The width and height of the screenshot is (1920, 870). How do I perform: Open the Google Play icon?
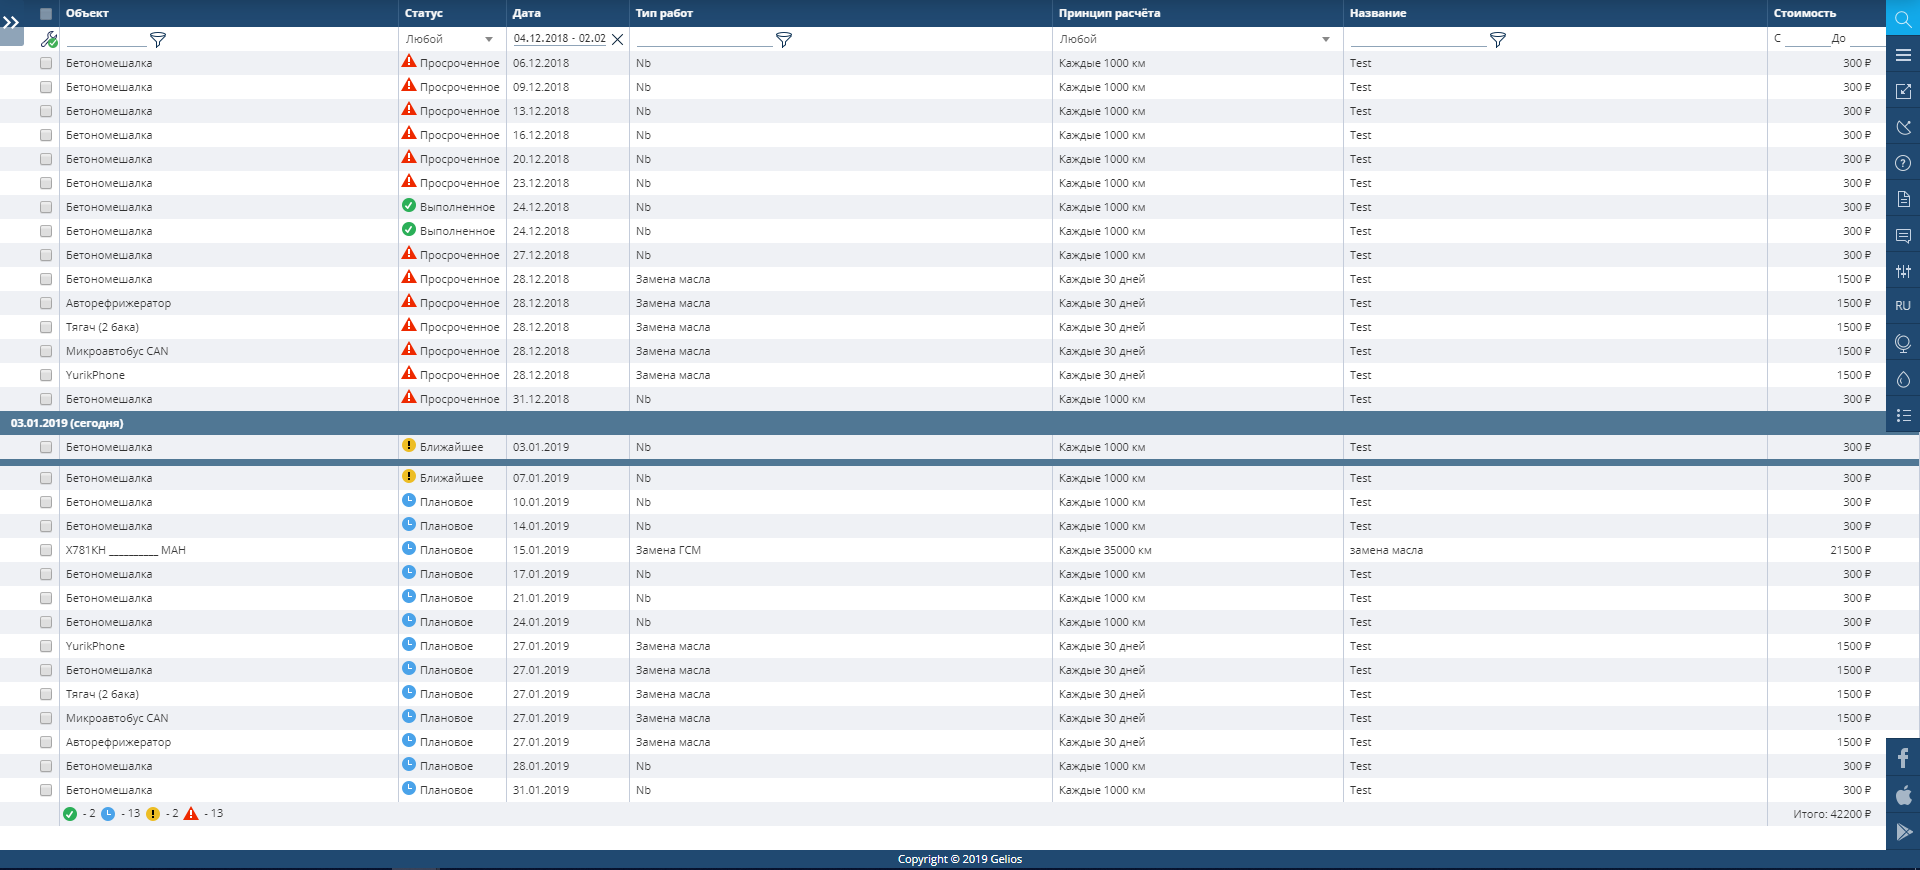click(x=1903, y=832)
